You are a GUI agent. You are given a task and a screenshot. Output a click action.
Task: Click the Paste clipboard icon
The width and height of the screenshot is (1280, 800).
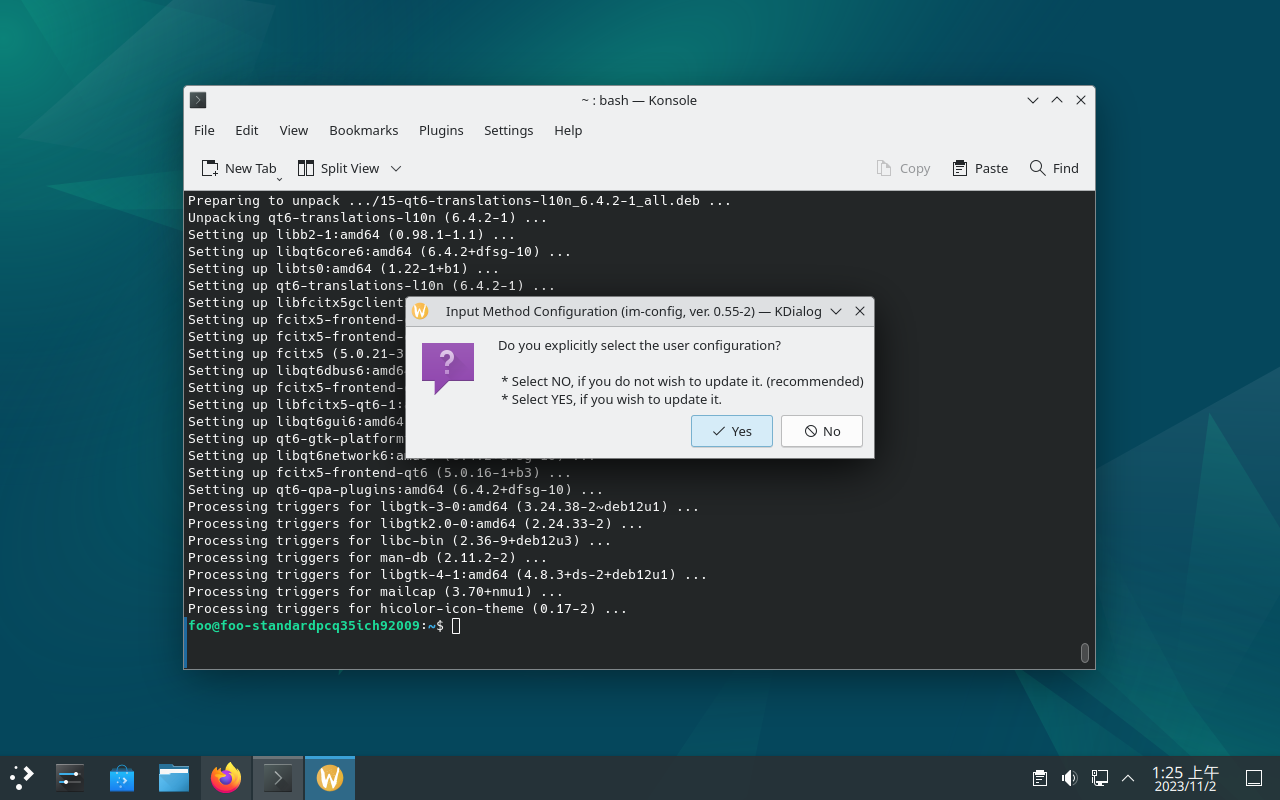[960, 168]
